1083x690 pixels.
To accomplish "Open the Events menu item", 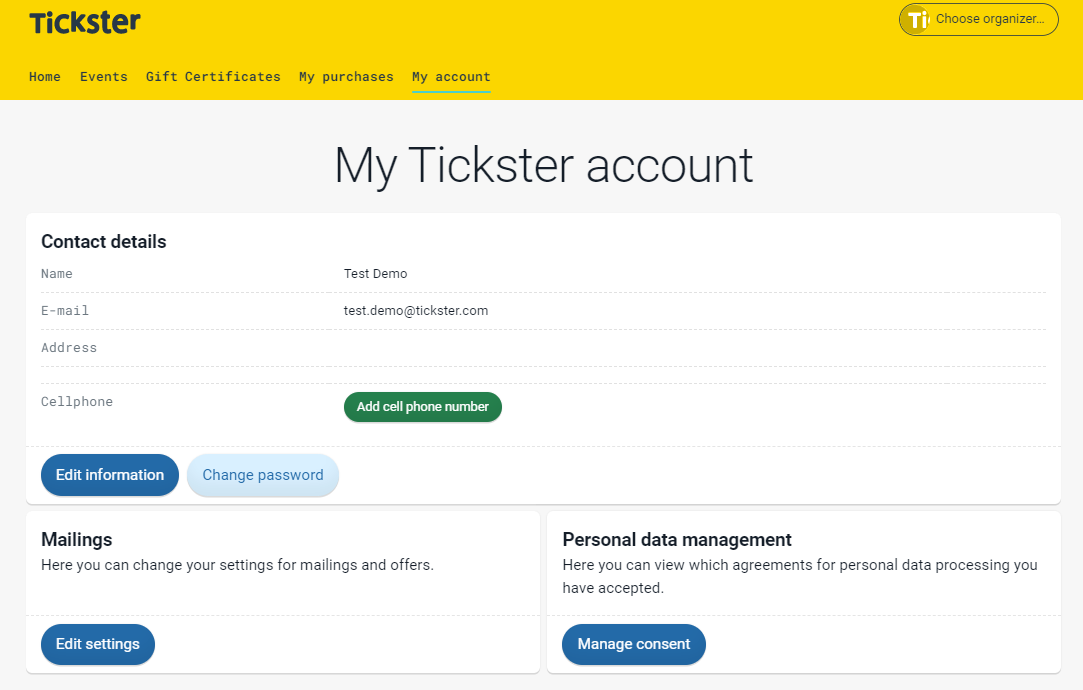I will coord(104,77).
